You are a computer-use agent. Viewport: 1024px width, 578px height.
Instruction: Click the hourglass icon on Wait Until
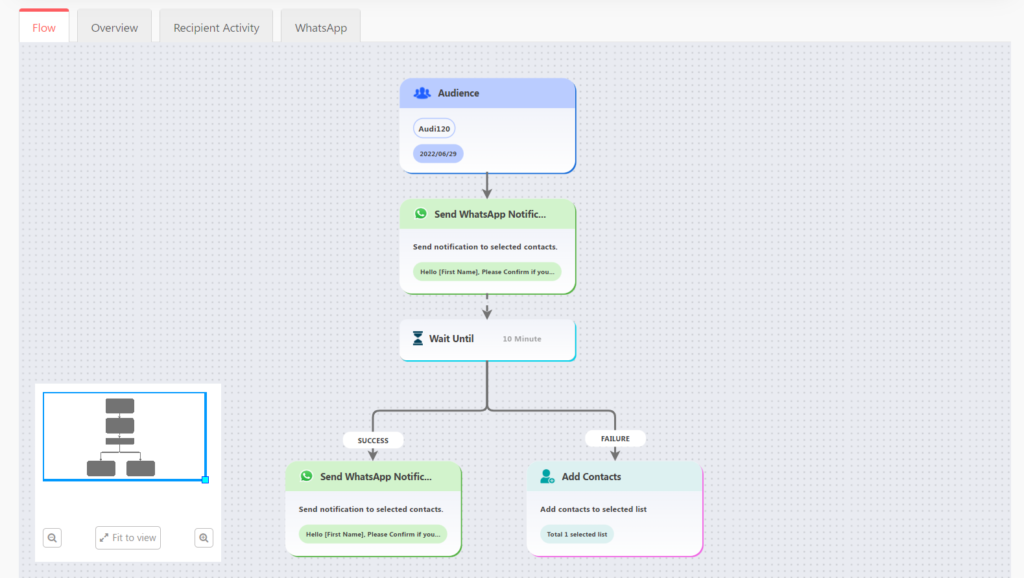tap(418, 339)
